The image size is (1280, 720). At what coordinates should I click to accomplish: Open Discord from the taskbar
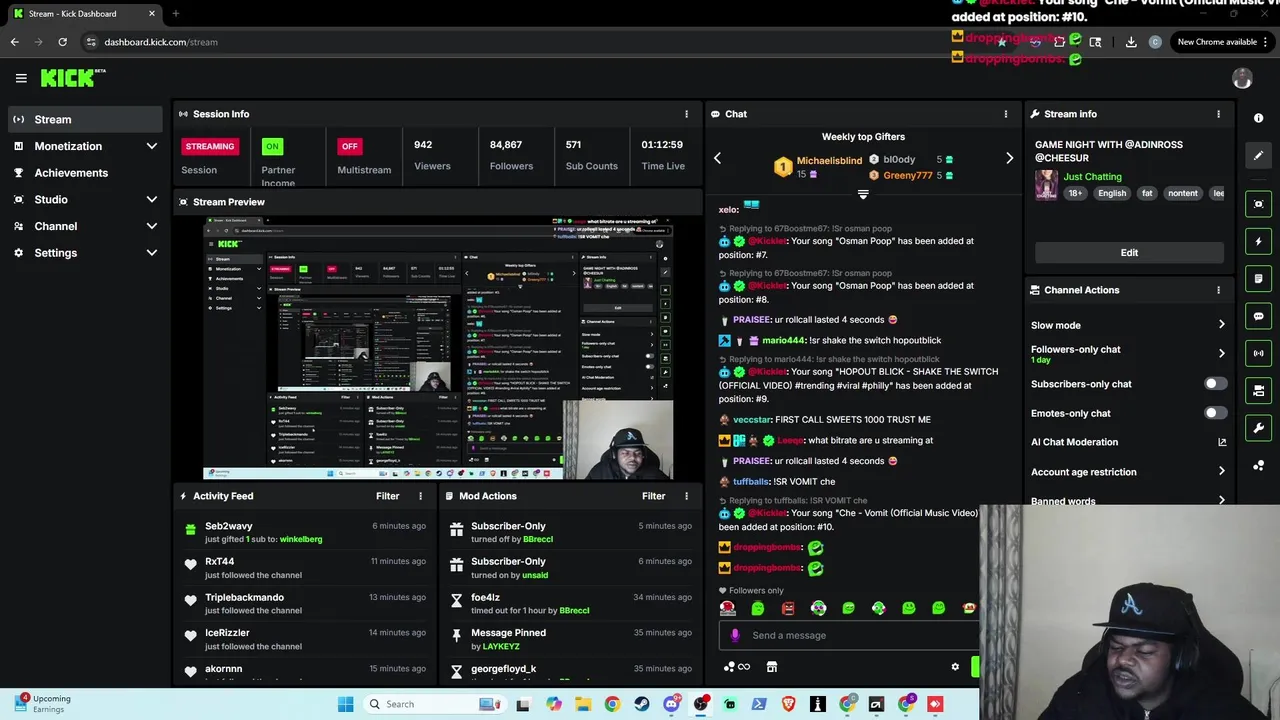pos(671,704)
